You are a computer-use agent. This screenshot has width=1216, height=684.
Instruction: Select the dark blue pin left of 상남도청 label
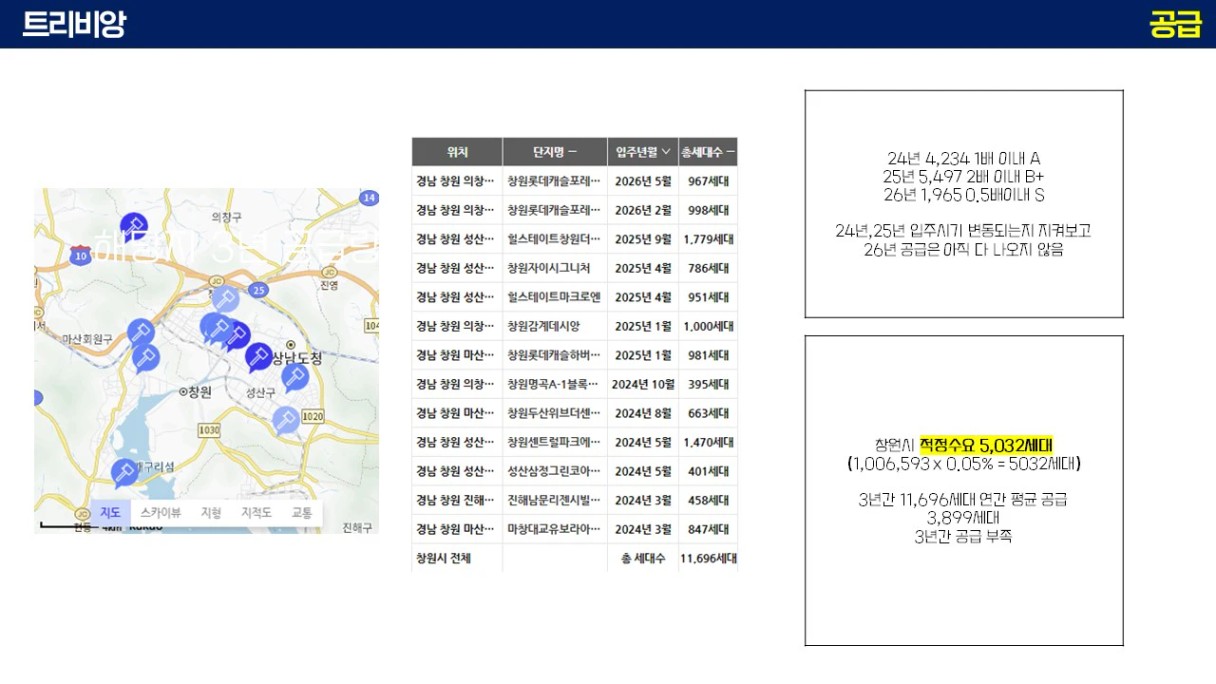pos(258,356)
